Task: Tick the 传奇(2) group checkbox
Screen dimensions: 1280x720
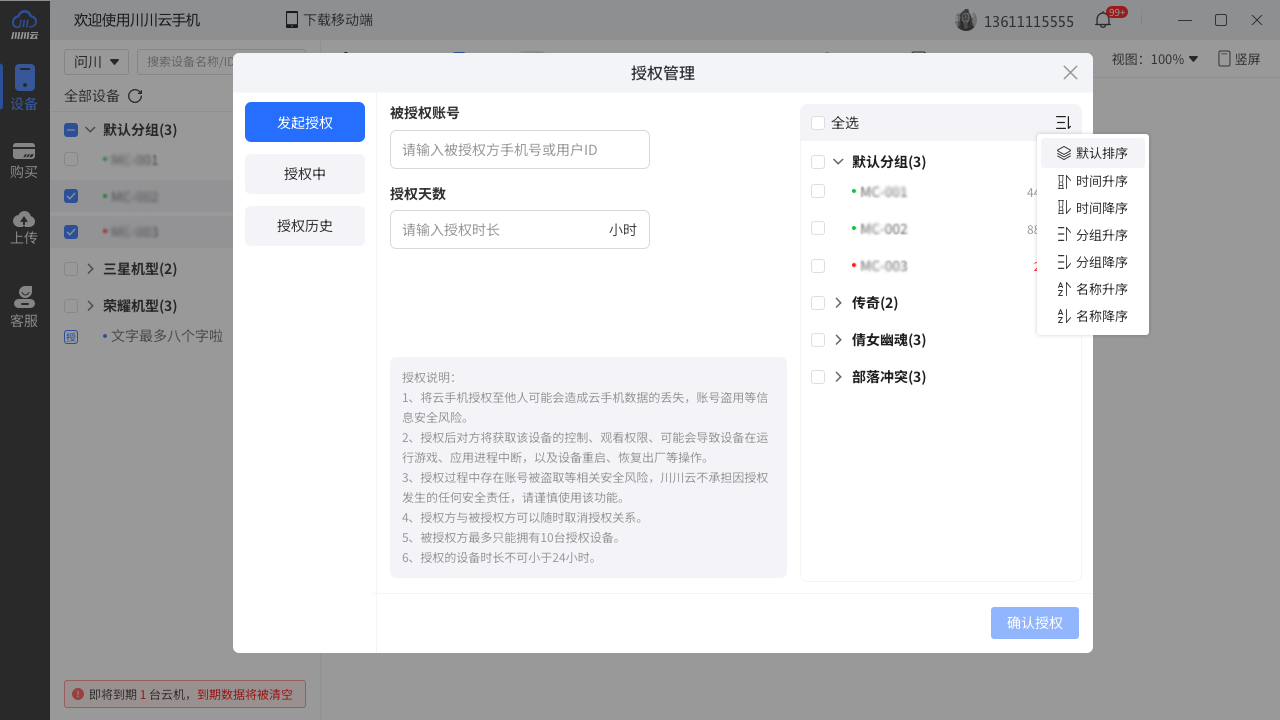Action: pos(818,303)
